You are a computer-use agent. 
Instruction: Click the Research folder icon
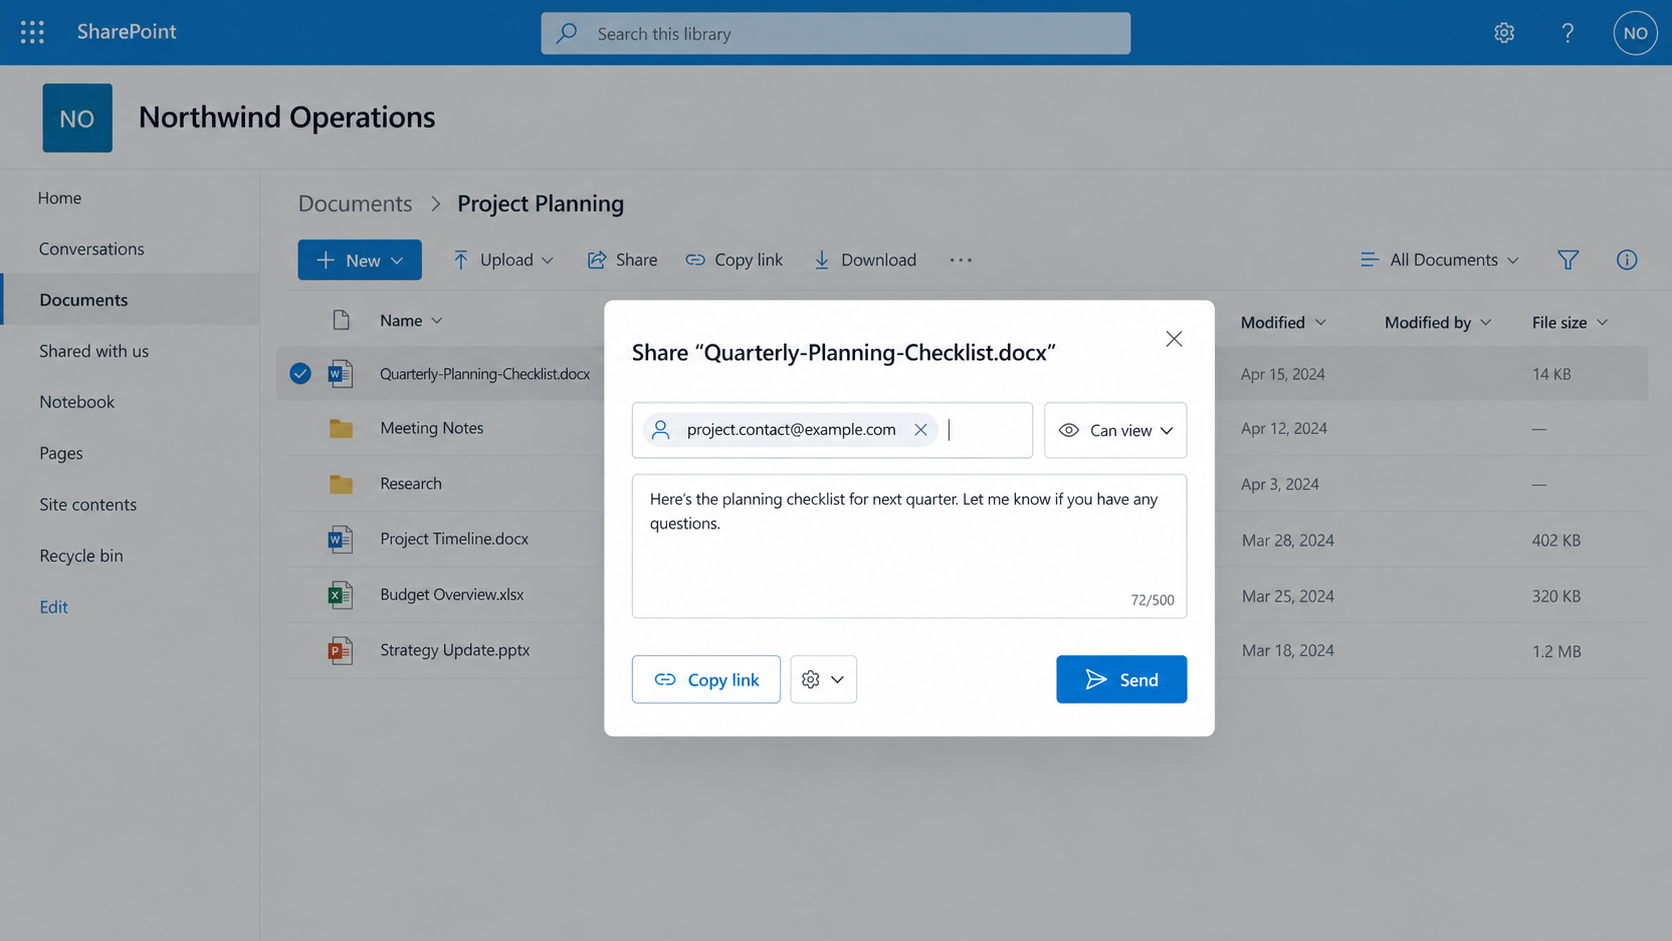pos(341,484)
